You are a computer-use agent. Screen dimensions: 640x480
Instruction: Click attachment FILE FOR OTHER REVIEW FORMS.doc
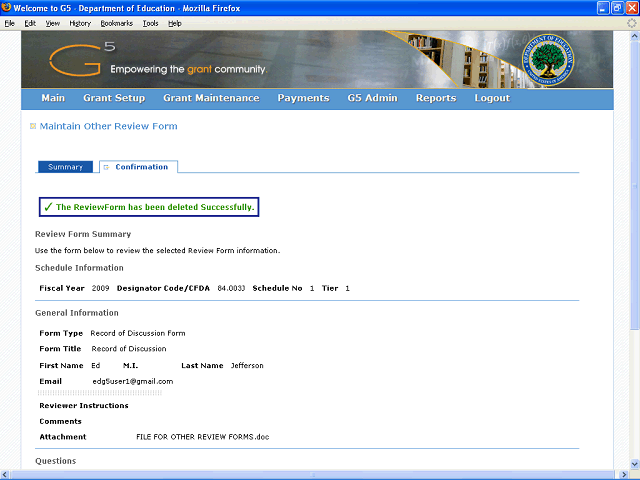coord(203,437)
